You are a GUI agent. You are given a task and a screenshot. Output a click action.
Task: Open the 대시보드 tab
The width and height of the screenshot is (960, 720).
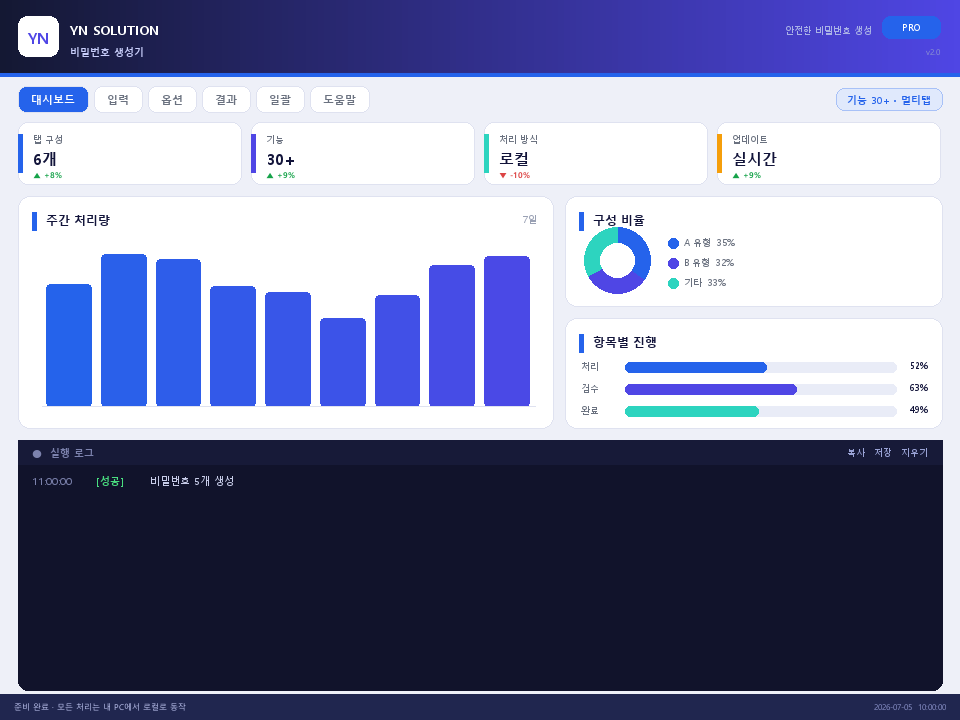click(53, 99)
